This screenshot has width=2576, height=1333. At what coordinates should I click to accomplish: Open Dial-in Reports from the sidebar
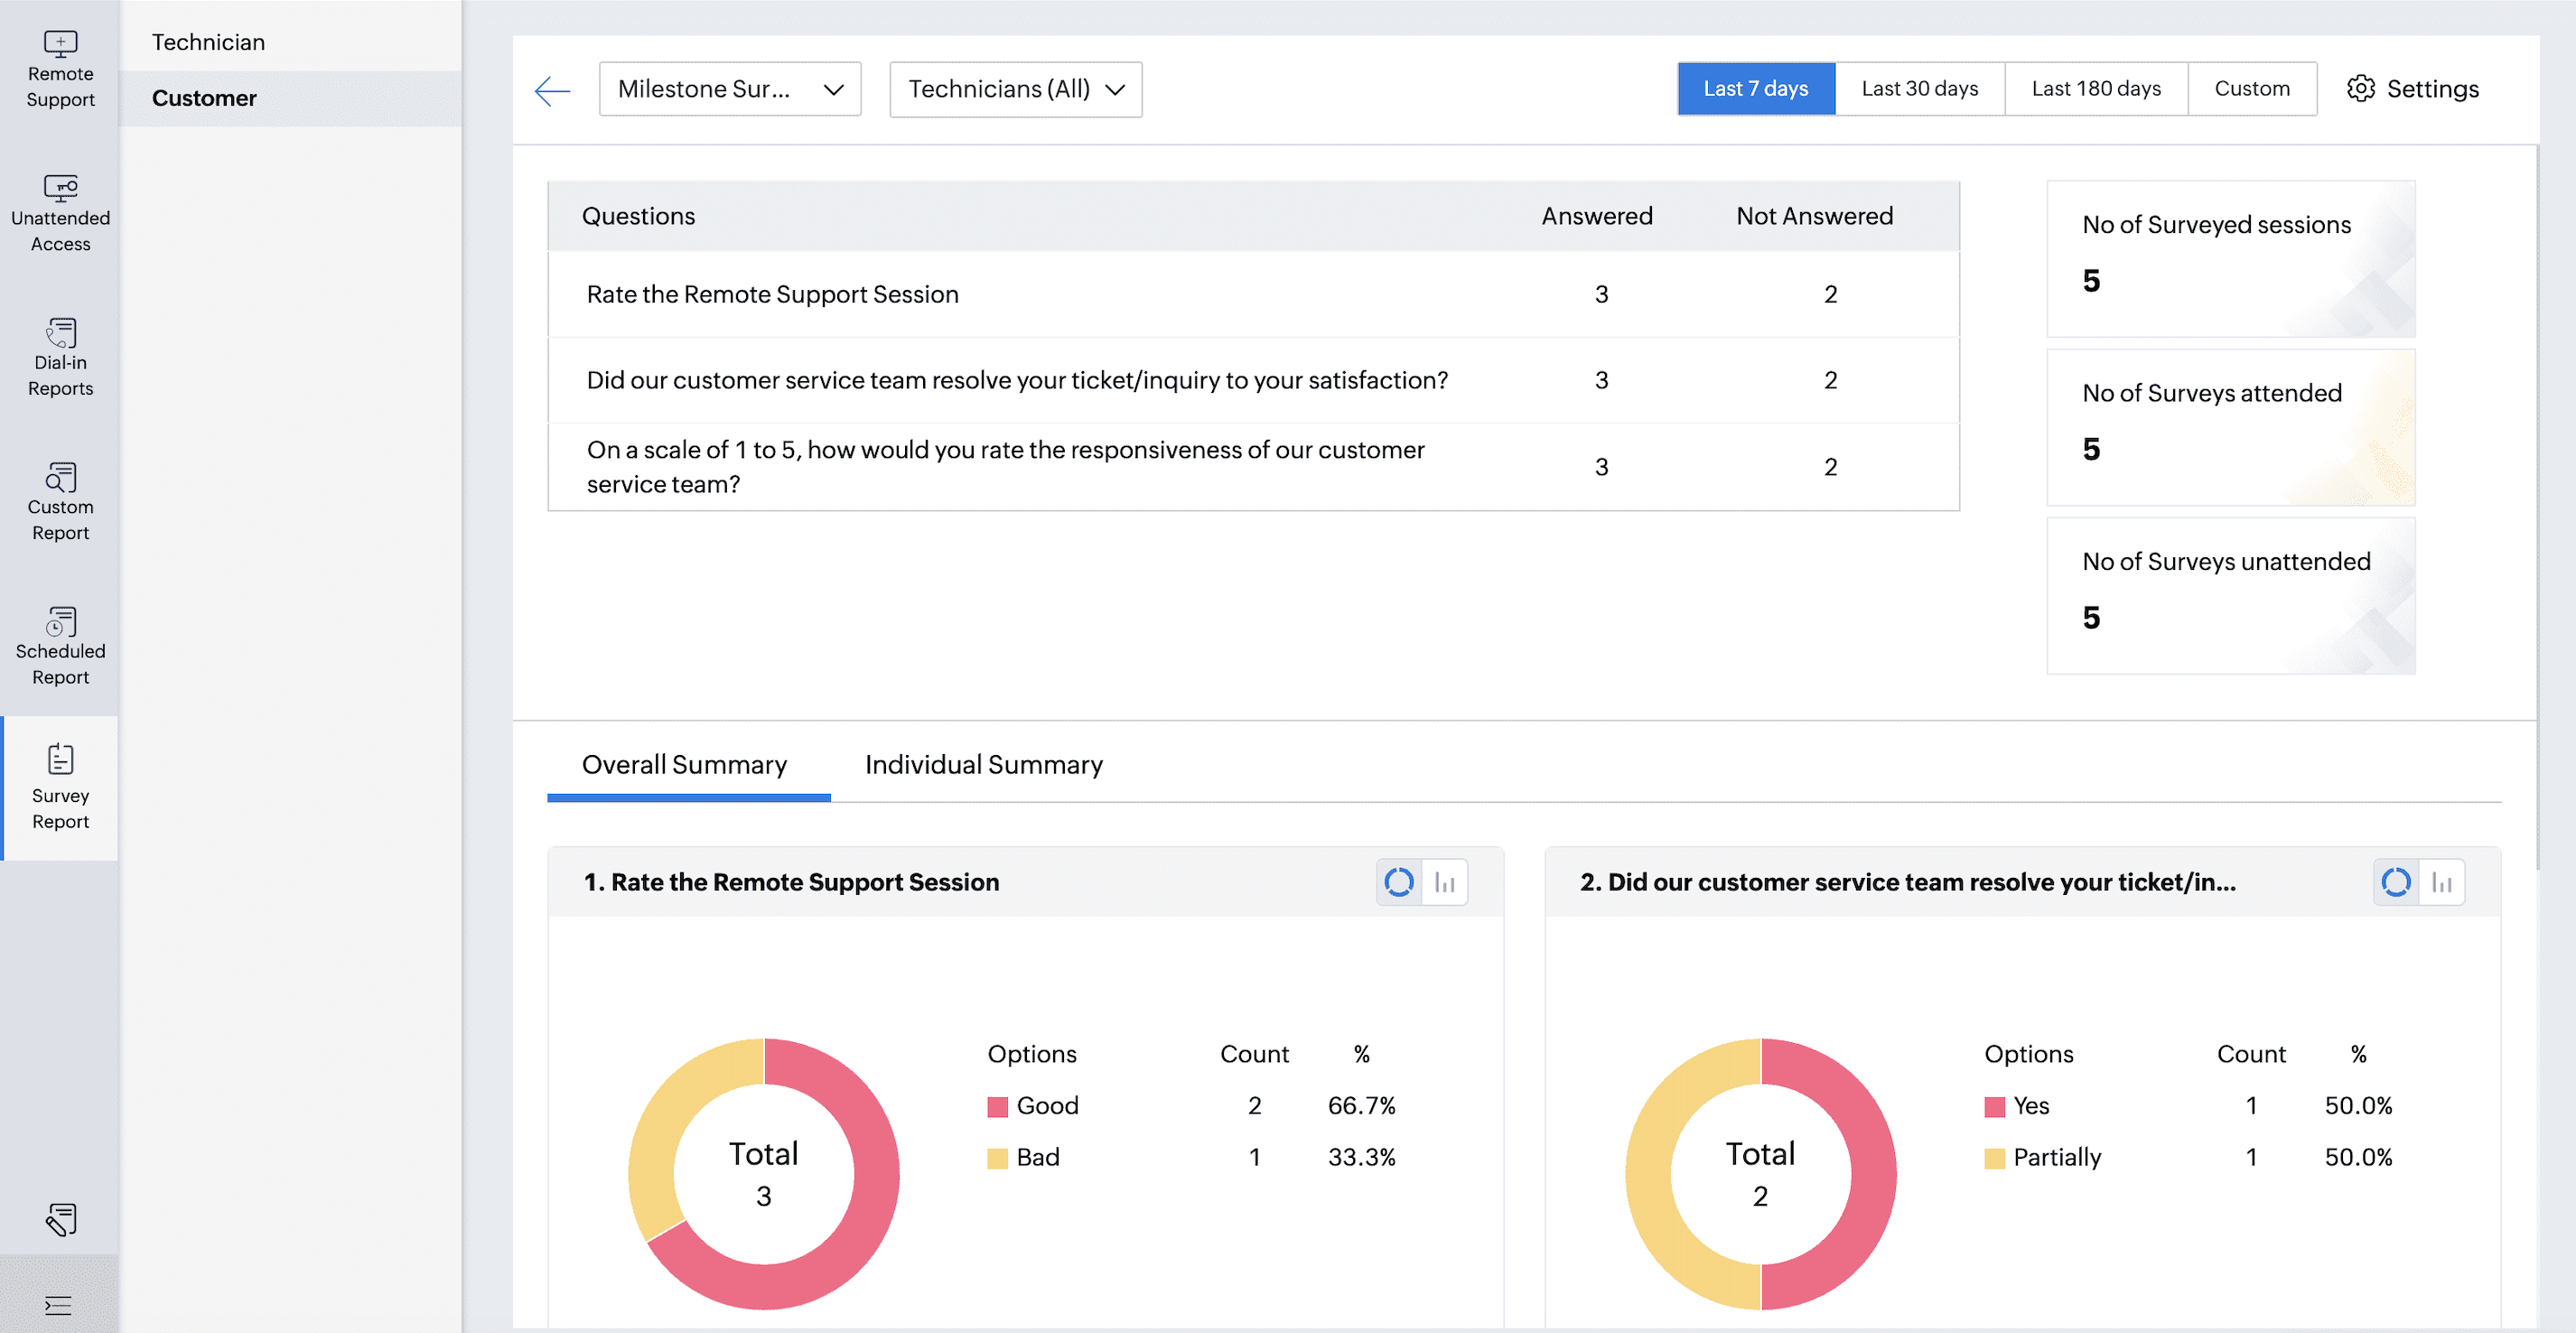point(60,358)
